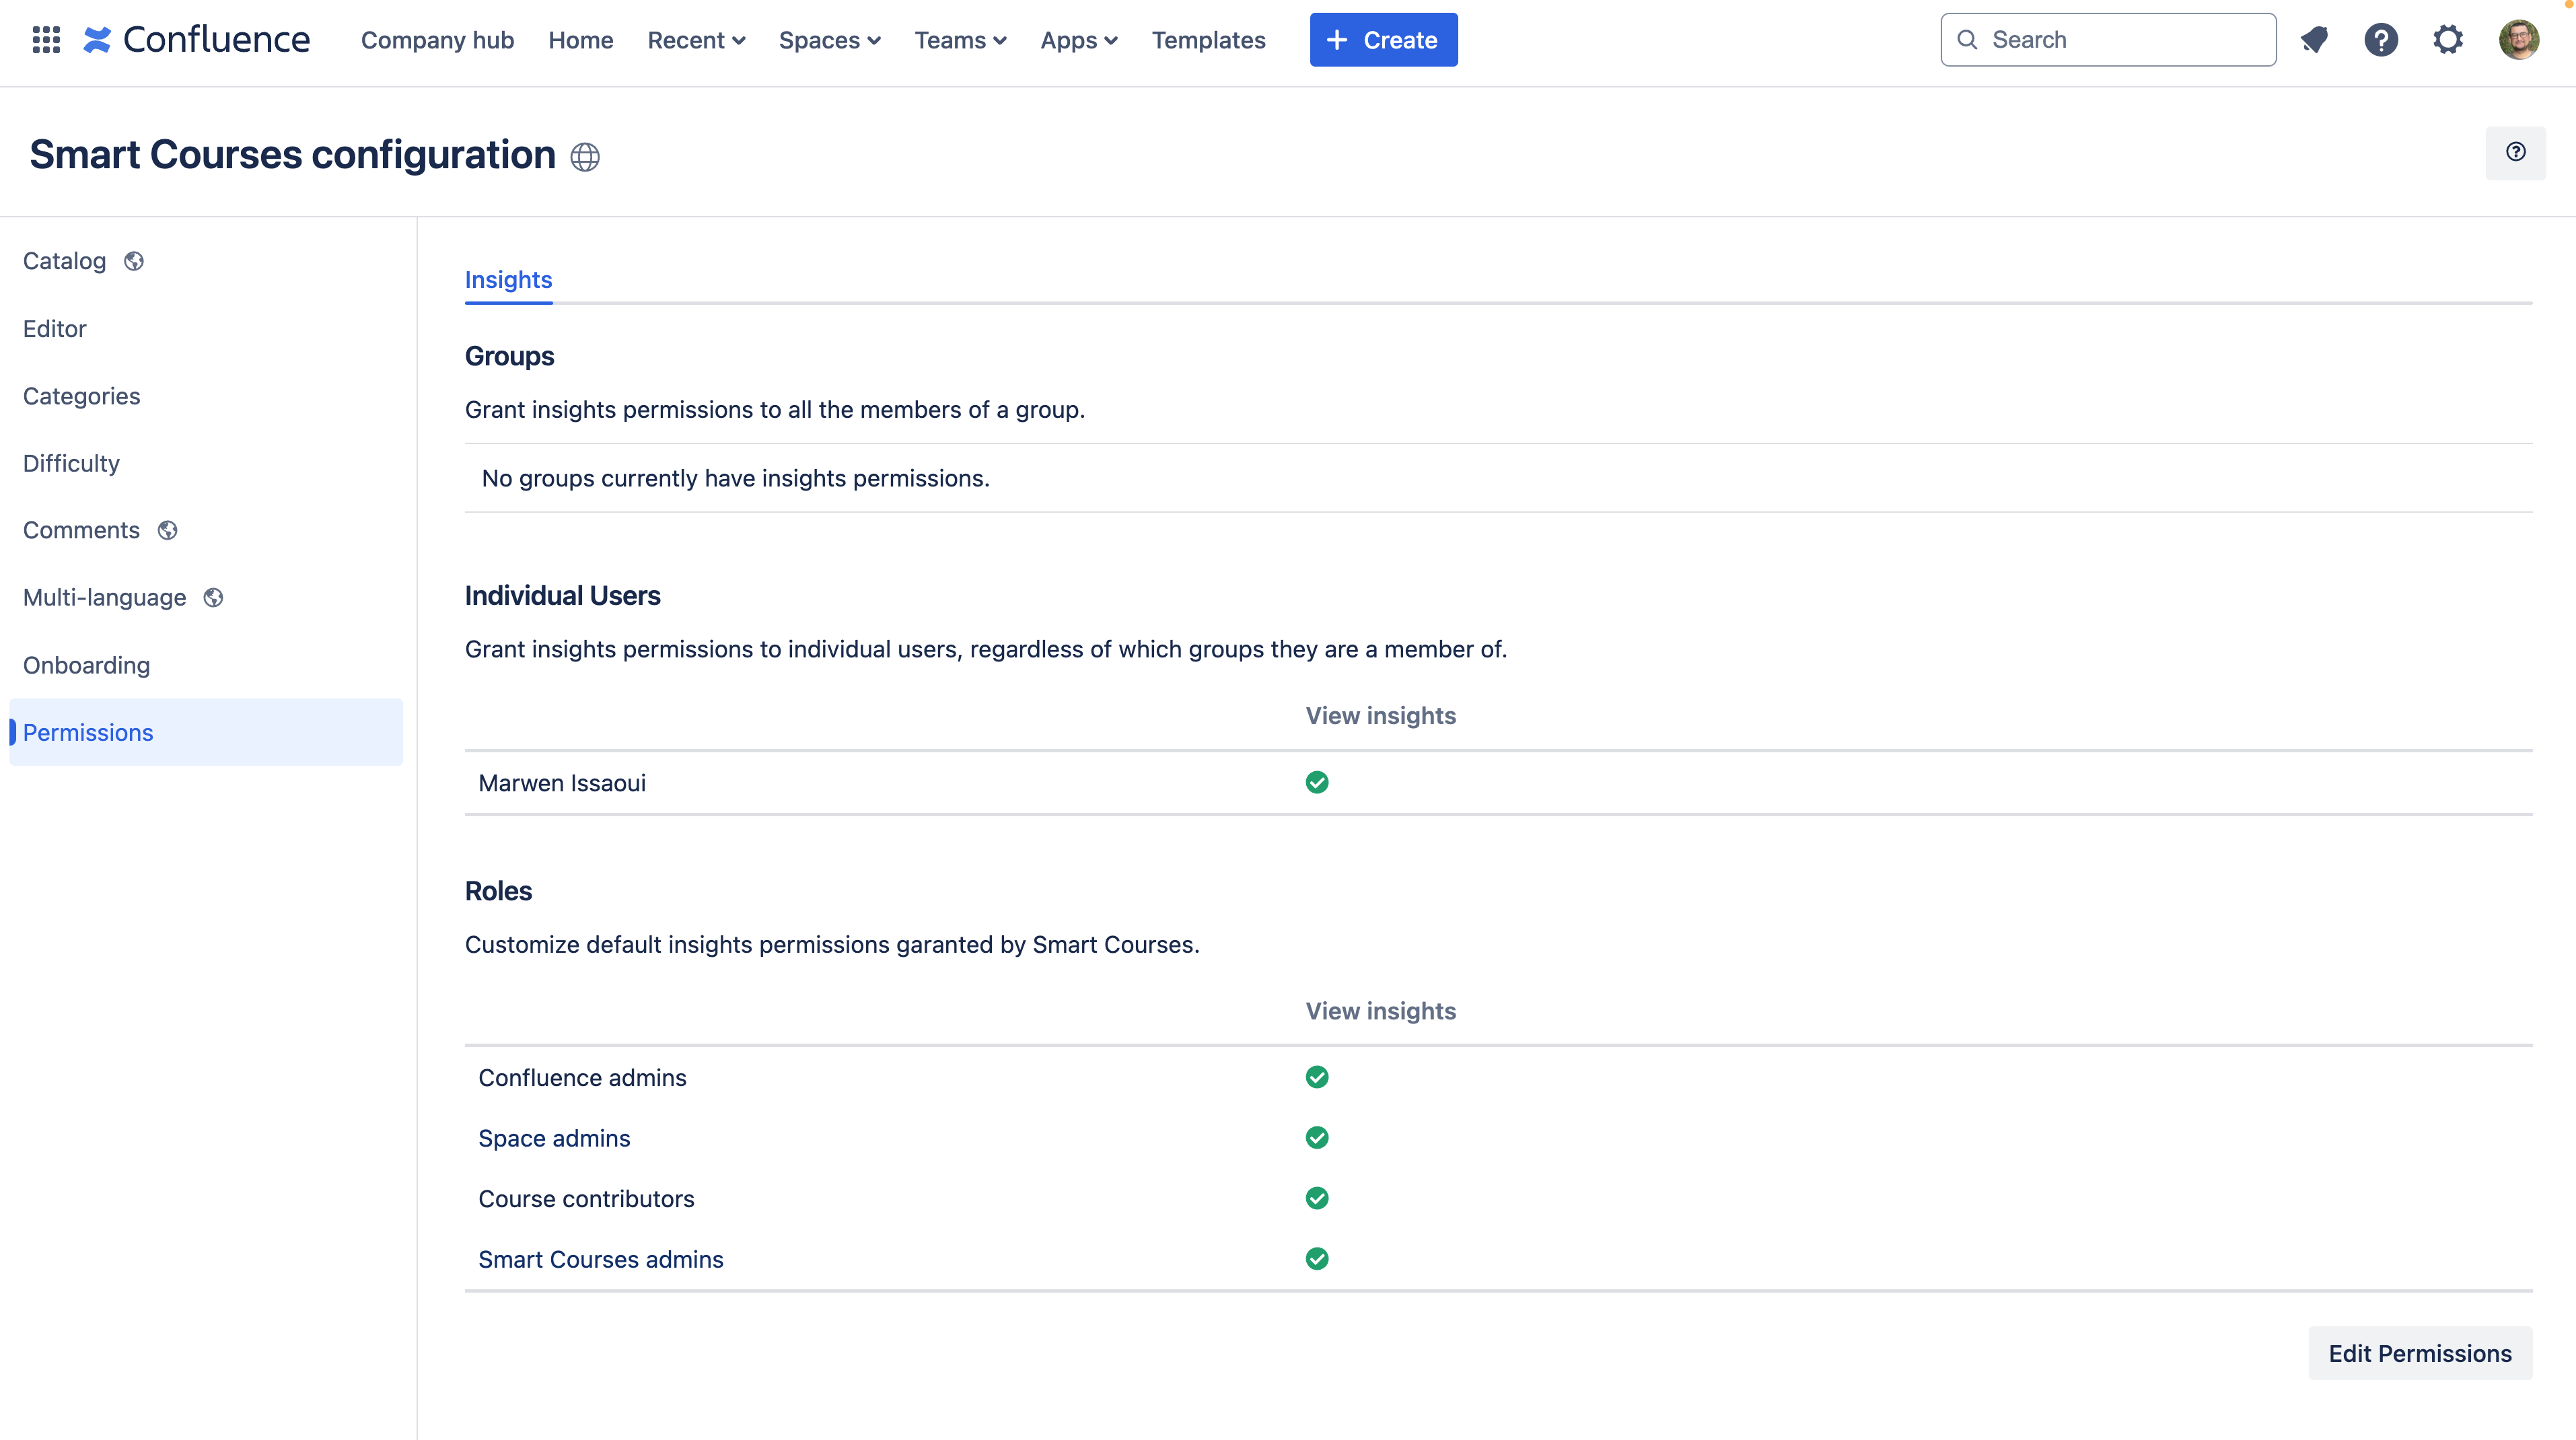Open the notifications icon

pyautogui.click(x=2314, y=40)
